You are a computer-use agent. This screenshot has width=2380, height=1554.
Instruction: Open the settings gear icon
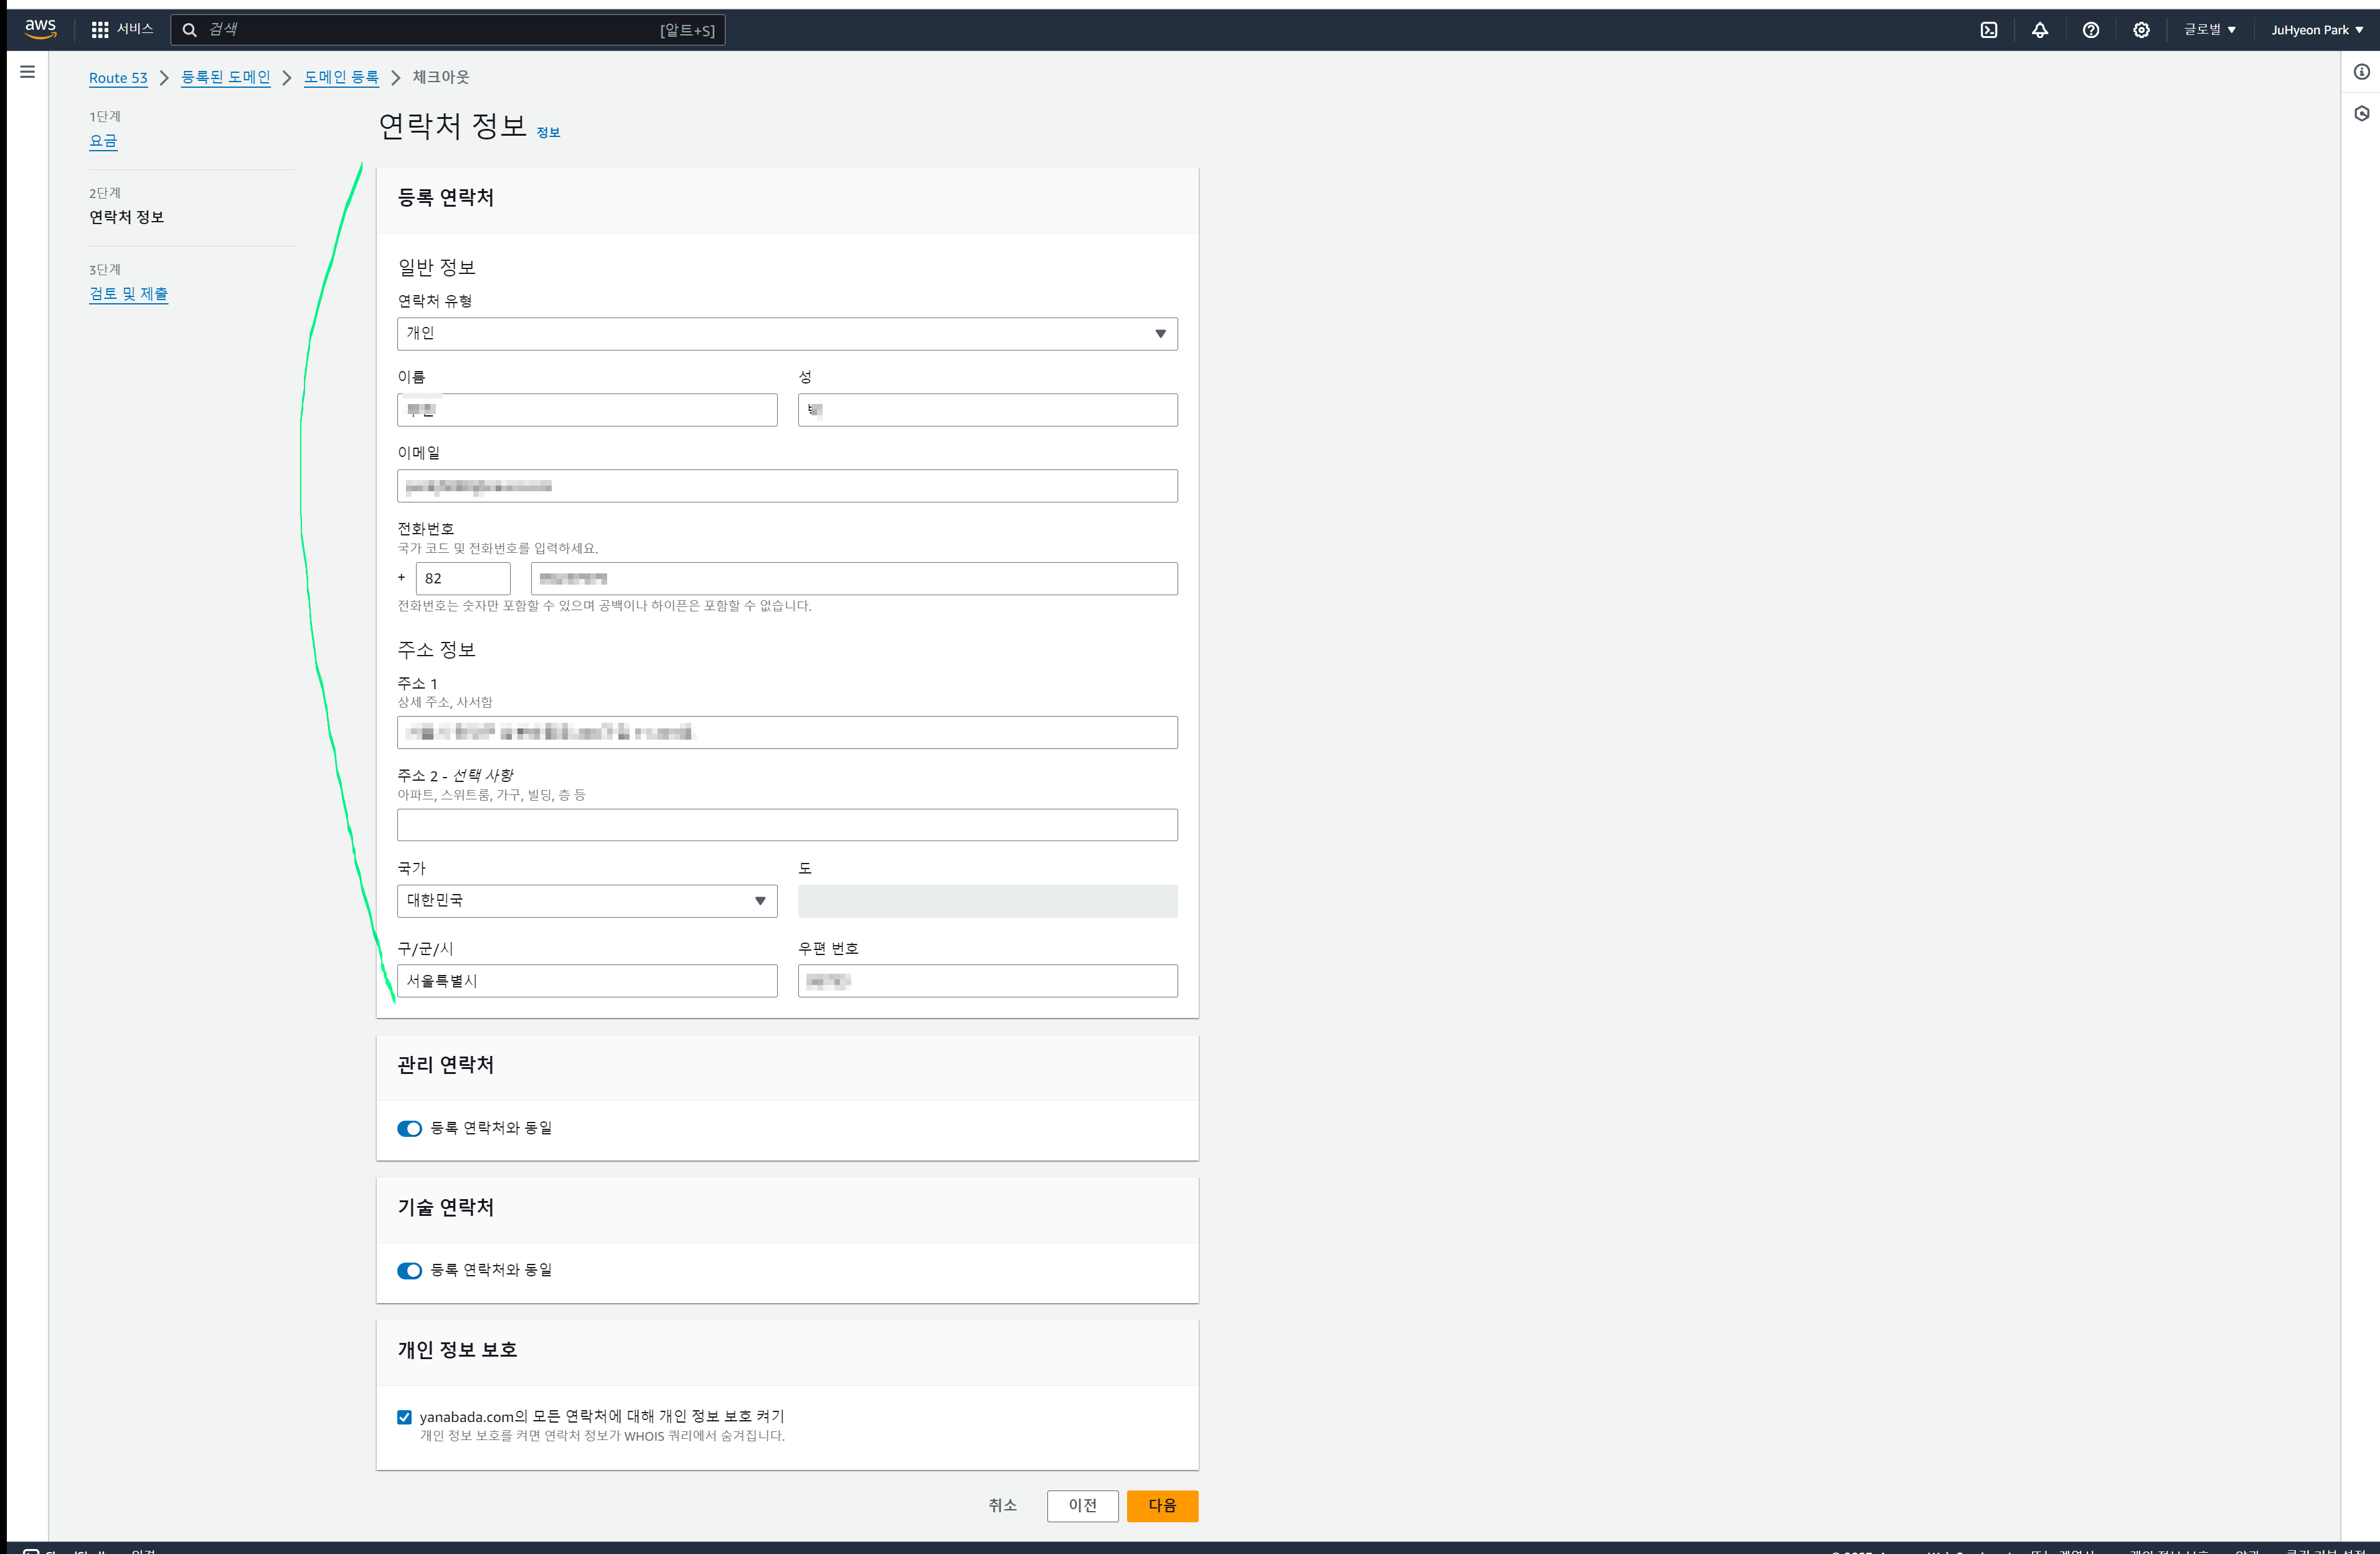pyautogui.click(x=2141, y=30)
